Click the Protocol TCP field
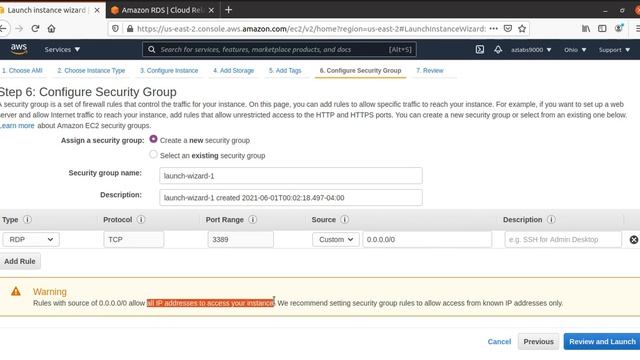The height and width of the screenshot is (360, 640). pyautogui.click(x=133, y=240)
